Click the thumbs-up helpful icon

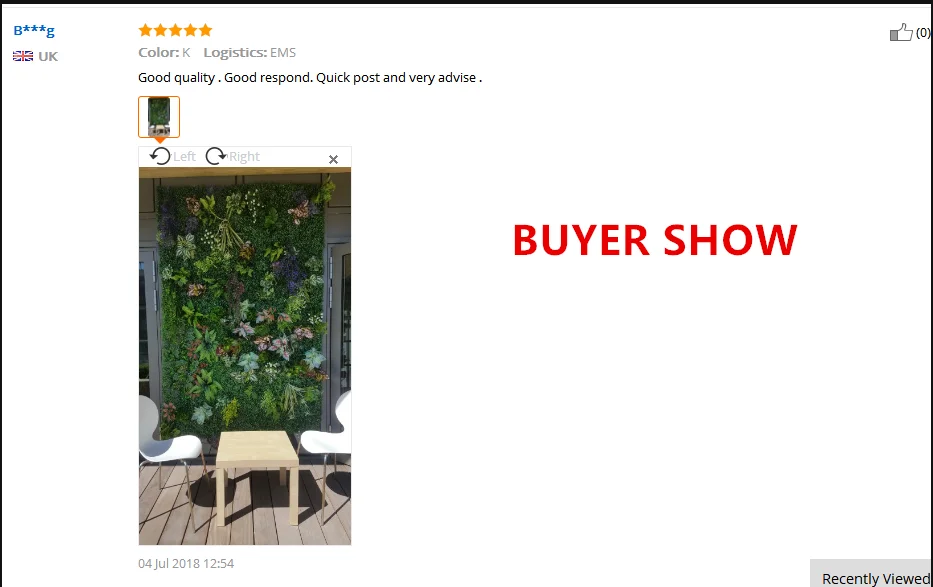coord(901,32)
